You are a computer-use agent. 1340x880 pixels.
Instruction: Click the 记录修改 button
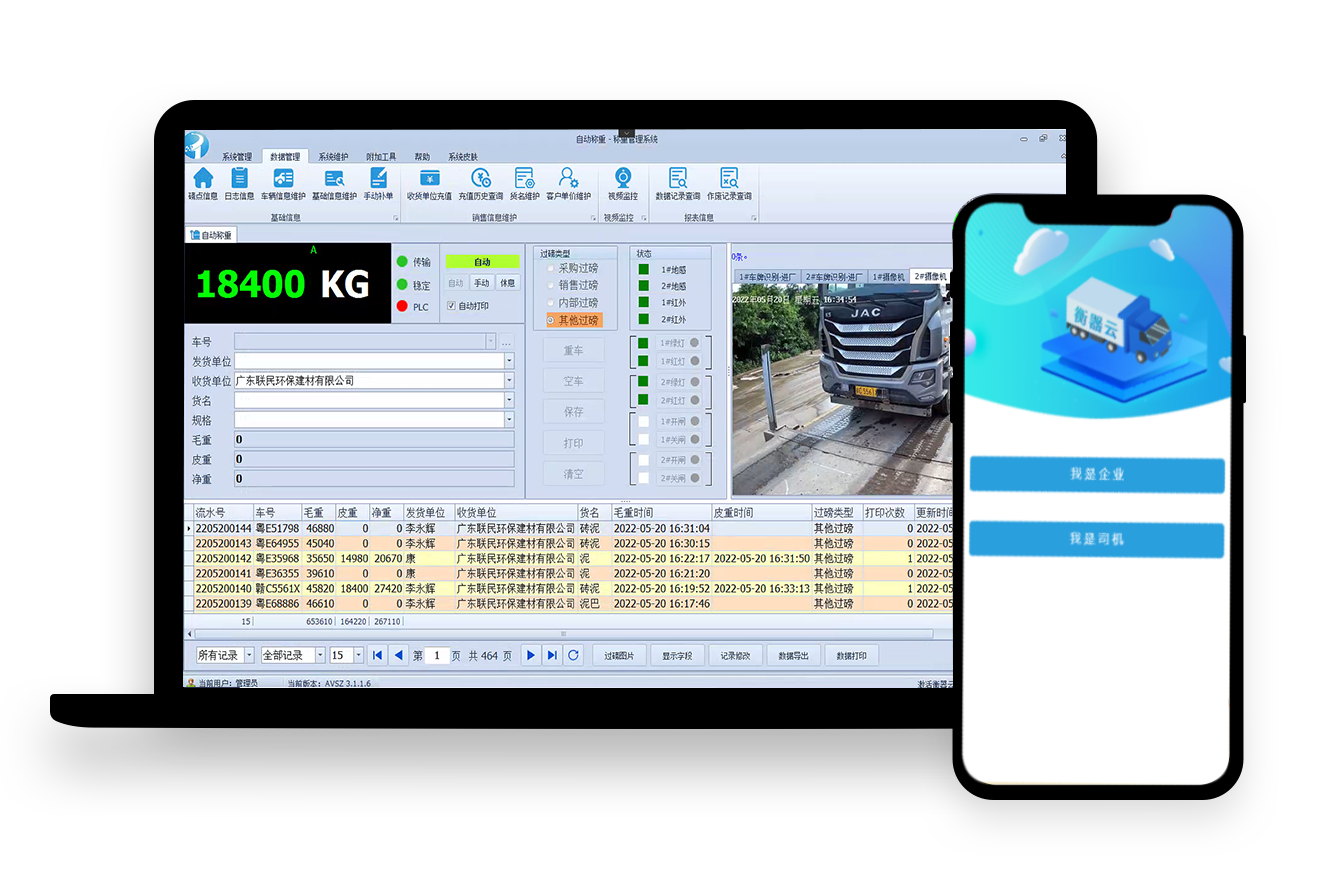click(736, 656)
